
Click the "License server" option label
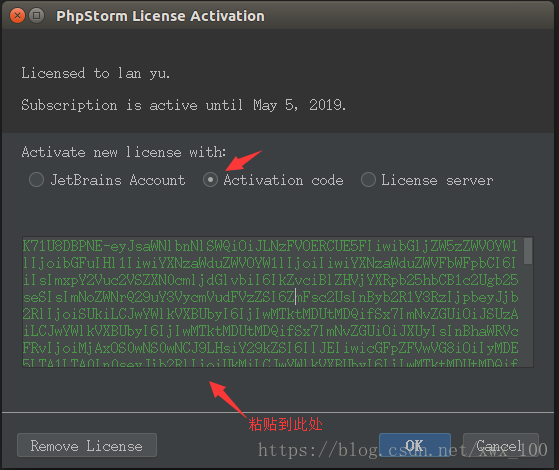click(437, 180)
